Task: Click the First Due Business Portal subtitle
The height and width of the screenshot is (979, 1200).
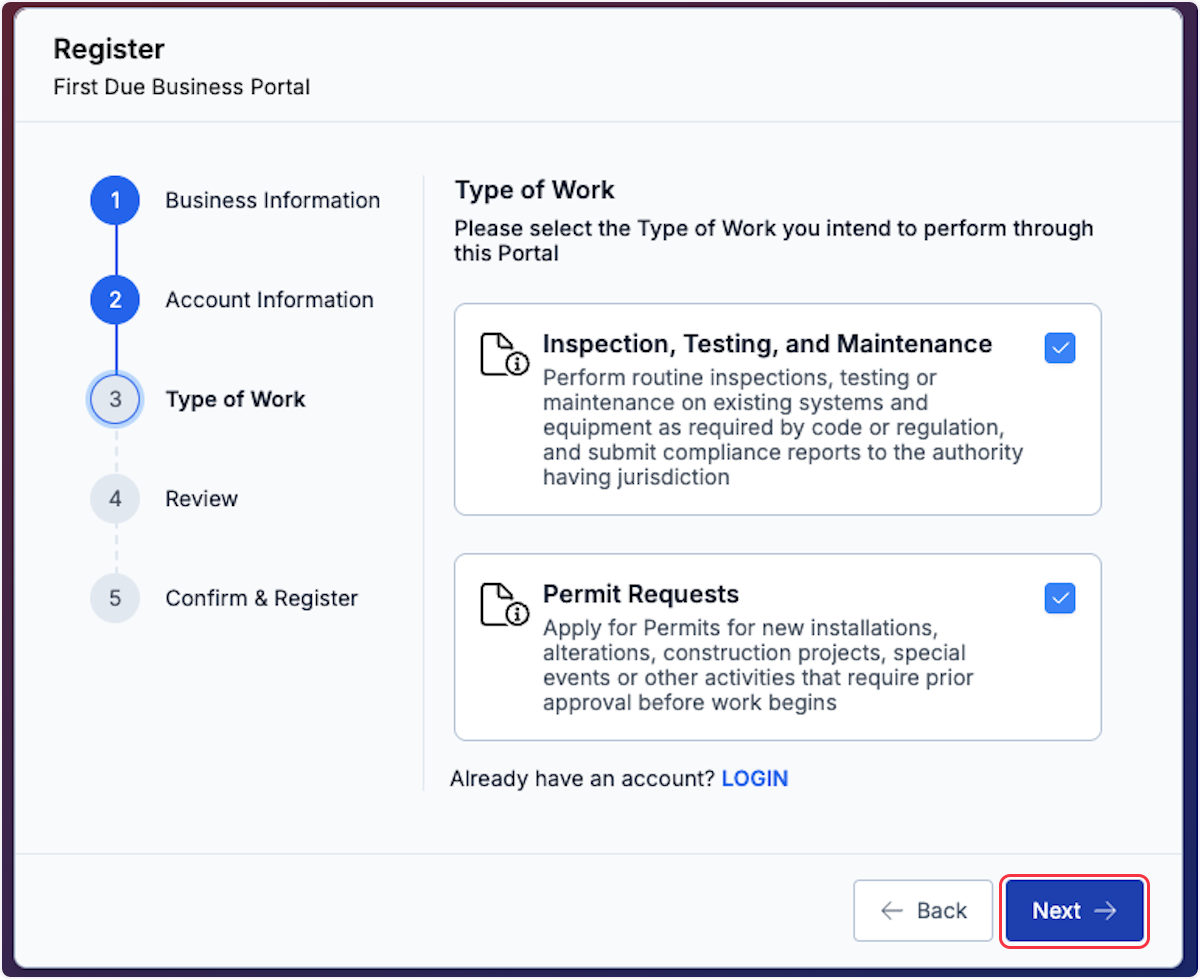Action: click(x=182, y=87)
